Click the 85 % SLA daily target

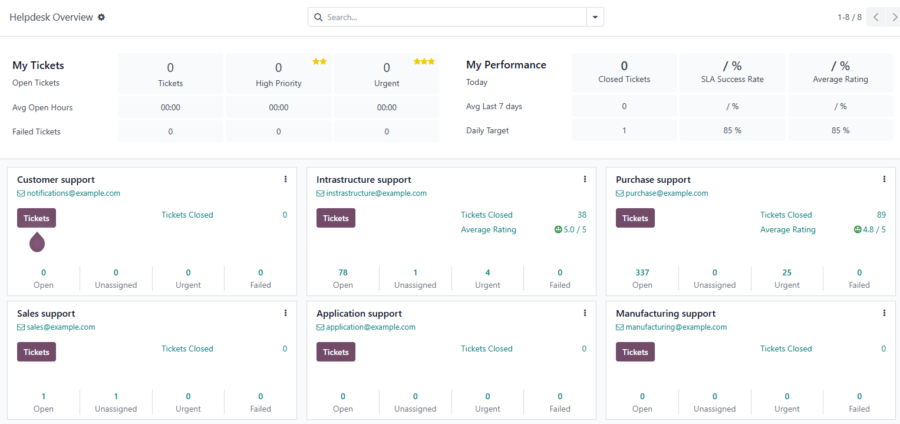[x=731, y=130]
